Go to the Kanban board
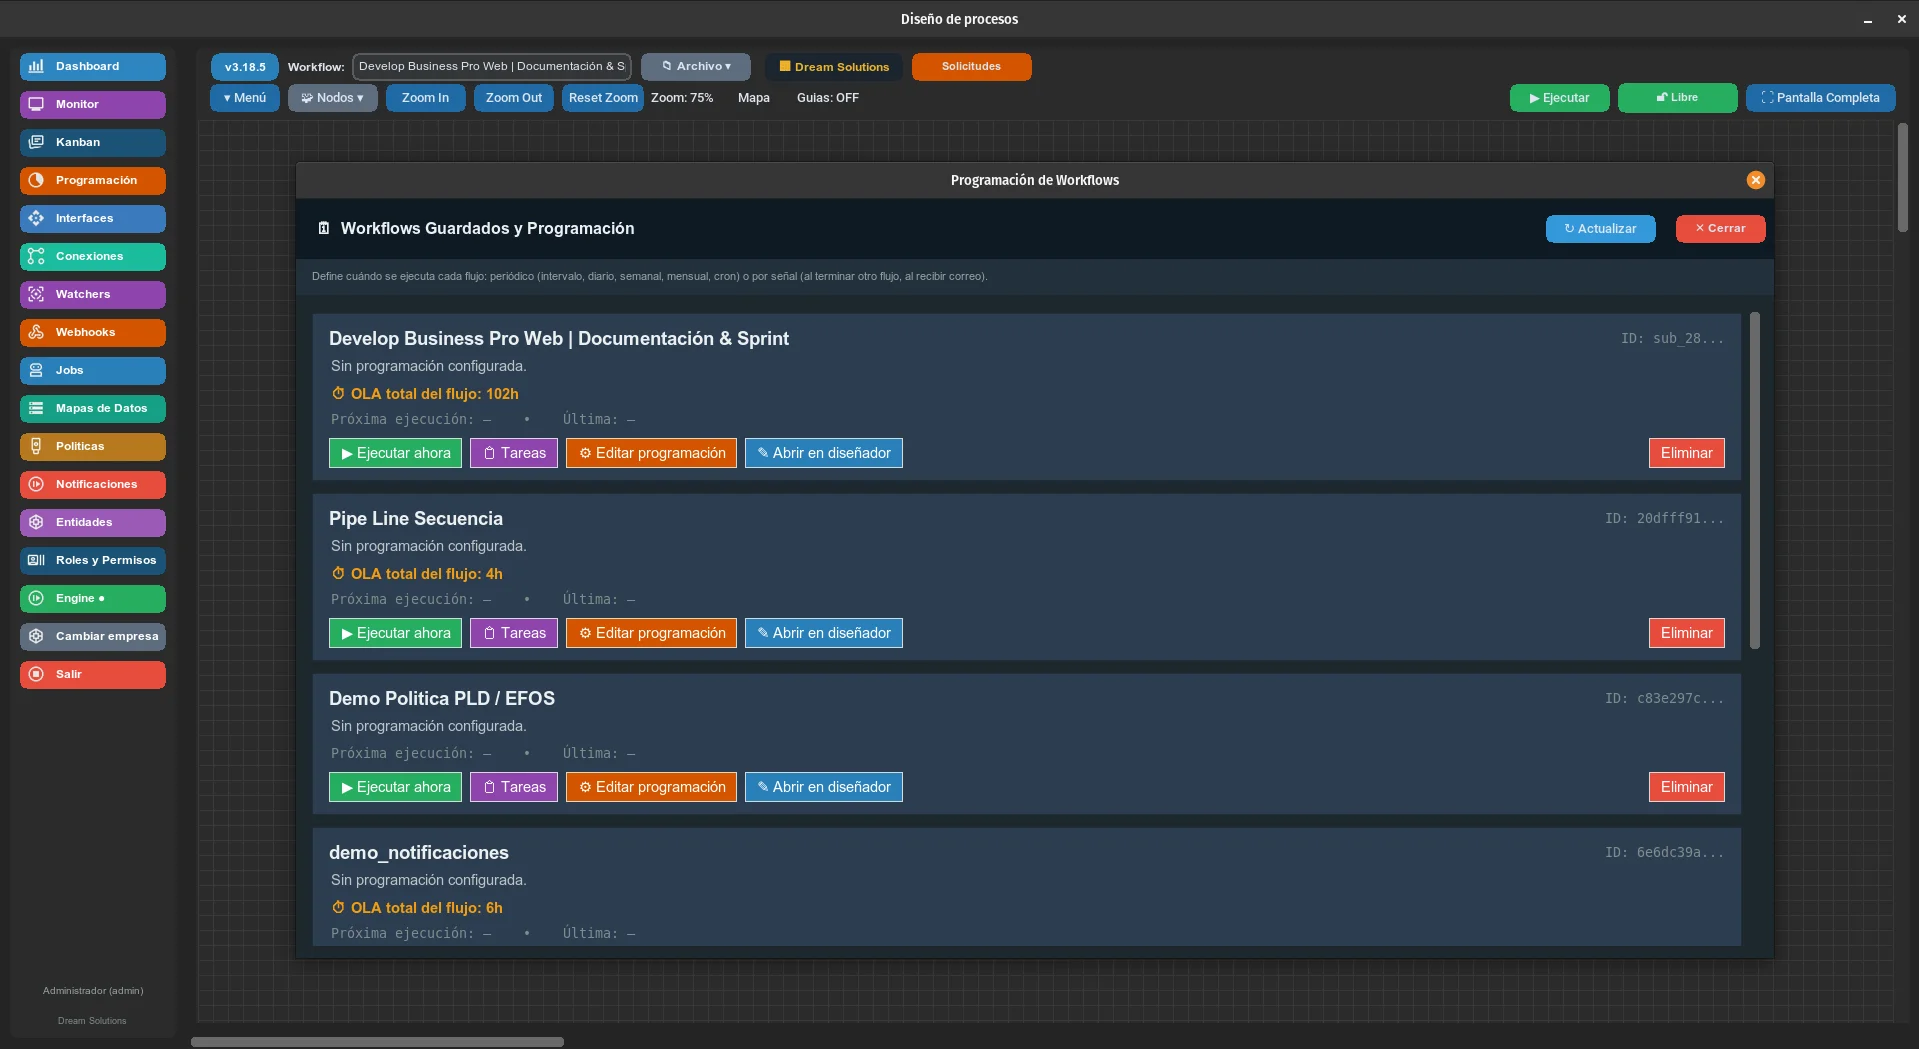The height and width of the screenshot is (1049, 1919). [x=93, y=142]
